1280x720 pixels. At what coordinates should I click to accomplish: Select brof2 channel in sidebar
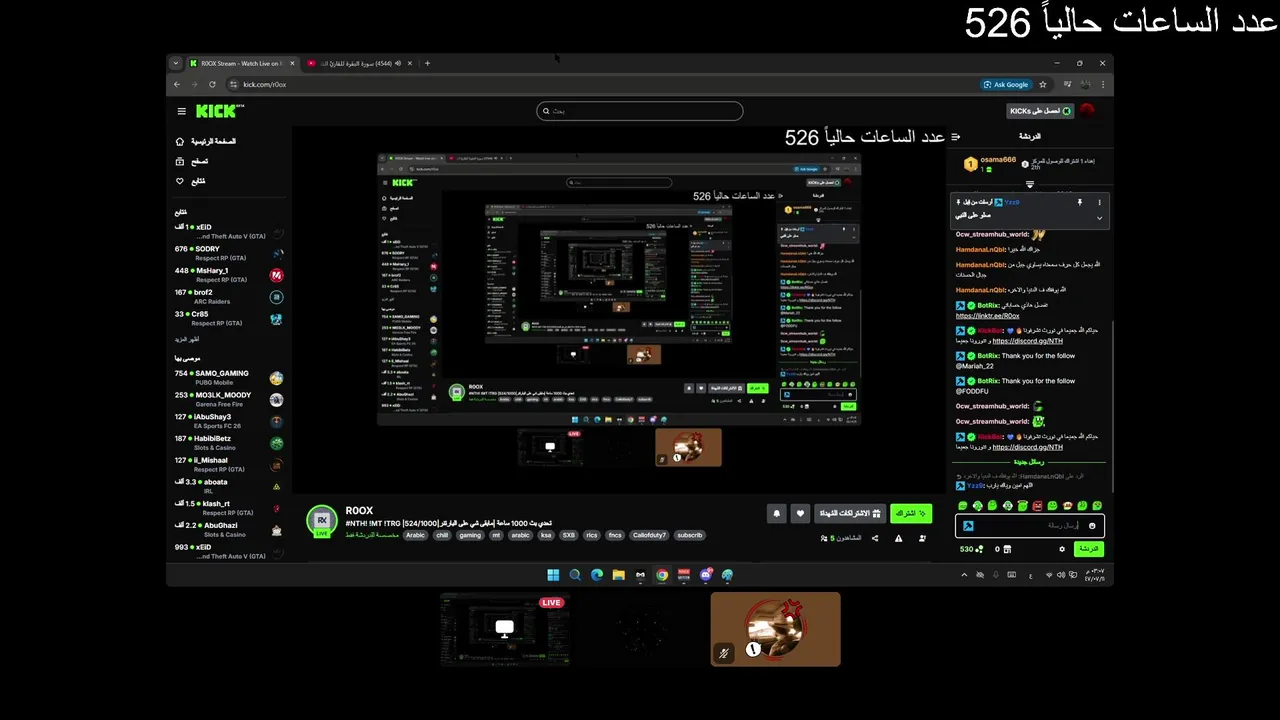pos(228,297)
